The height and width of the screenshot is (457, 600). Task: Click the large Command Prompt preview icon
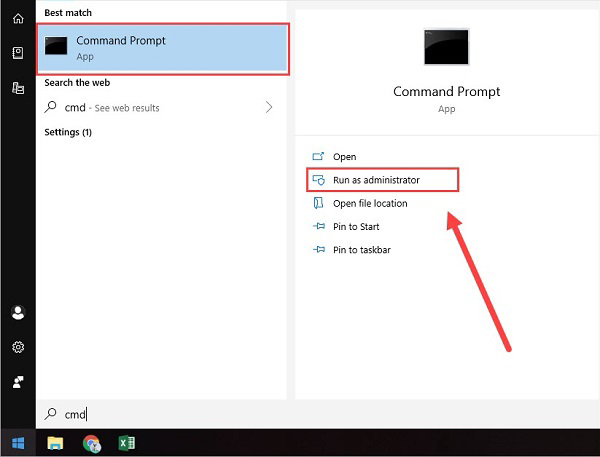[x=446, y=47]
